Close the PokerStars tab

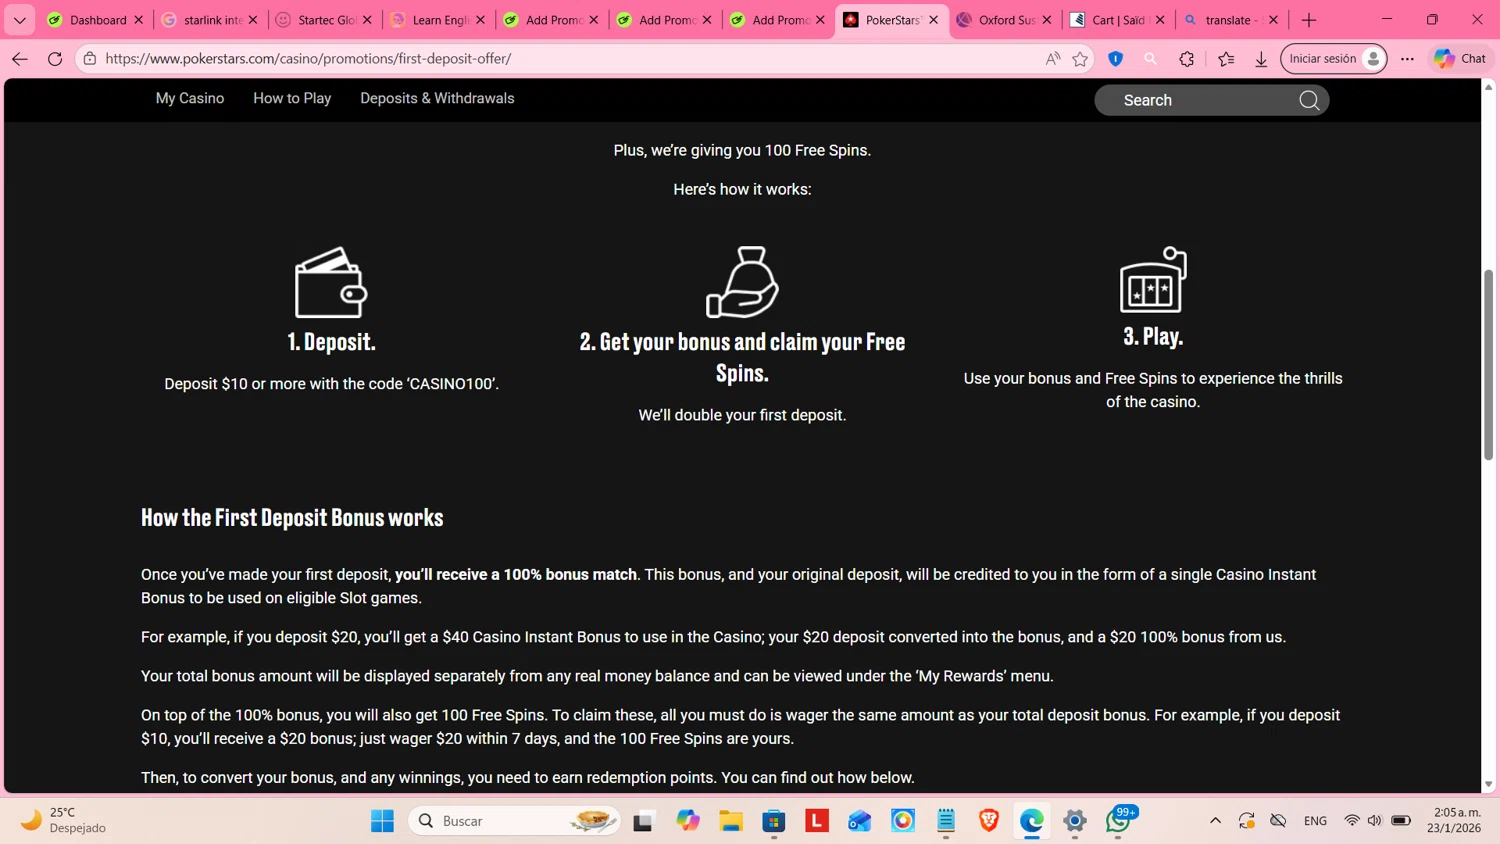pos(934,20)
